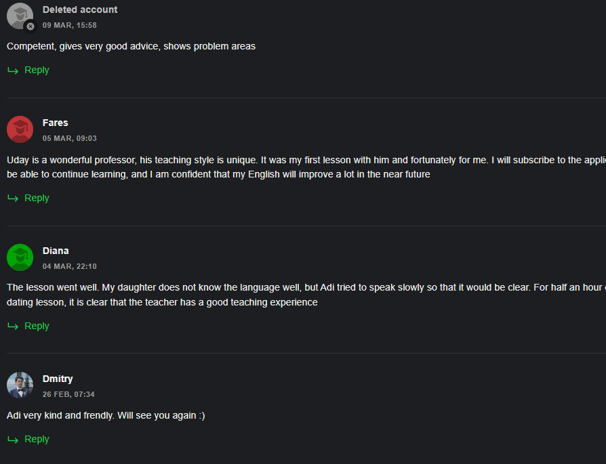Open the Dmitry username
Screen dimensions: 606x464
tap(58, 379)
